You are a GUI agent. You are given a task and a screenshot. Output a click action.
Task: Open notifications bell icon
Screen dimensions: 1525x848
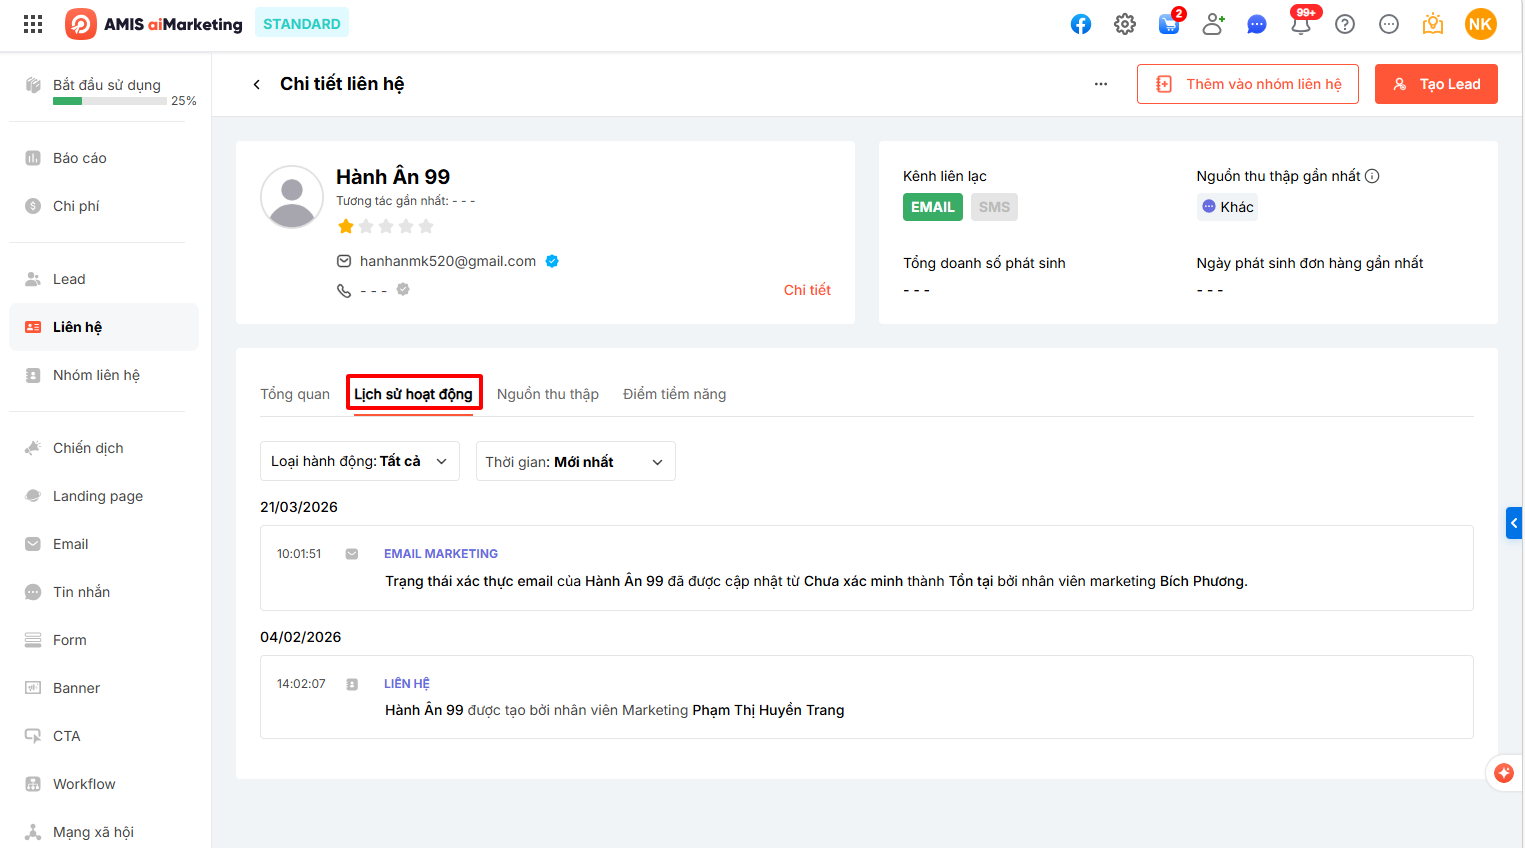pos(1301,24)
